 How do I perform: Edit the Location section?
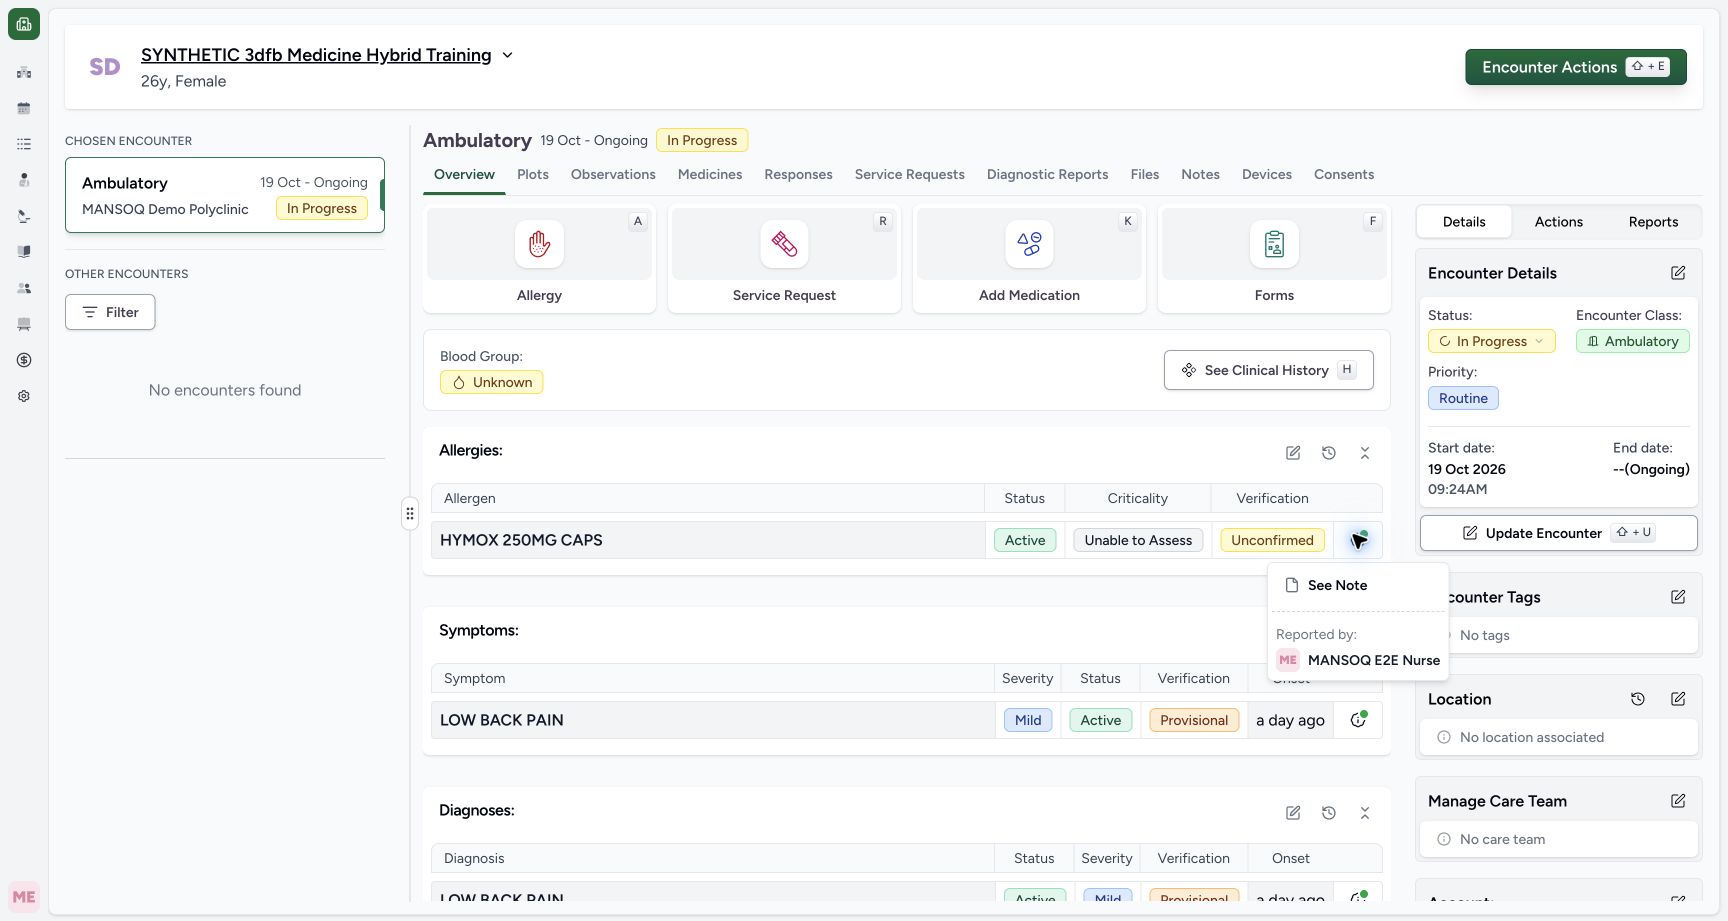tap(1678, 699)
